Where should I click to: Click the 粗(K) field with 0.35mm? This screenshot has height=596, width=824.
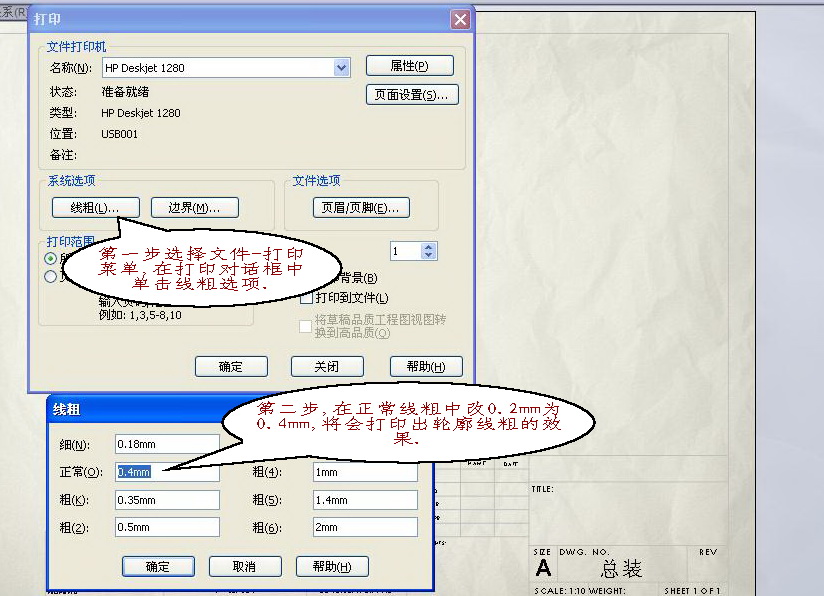coord(167,500)
